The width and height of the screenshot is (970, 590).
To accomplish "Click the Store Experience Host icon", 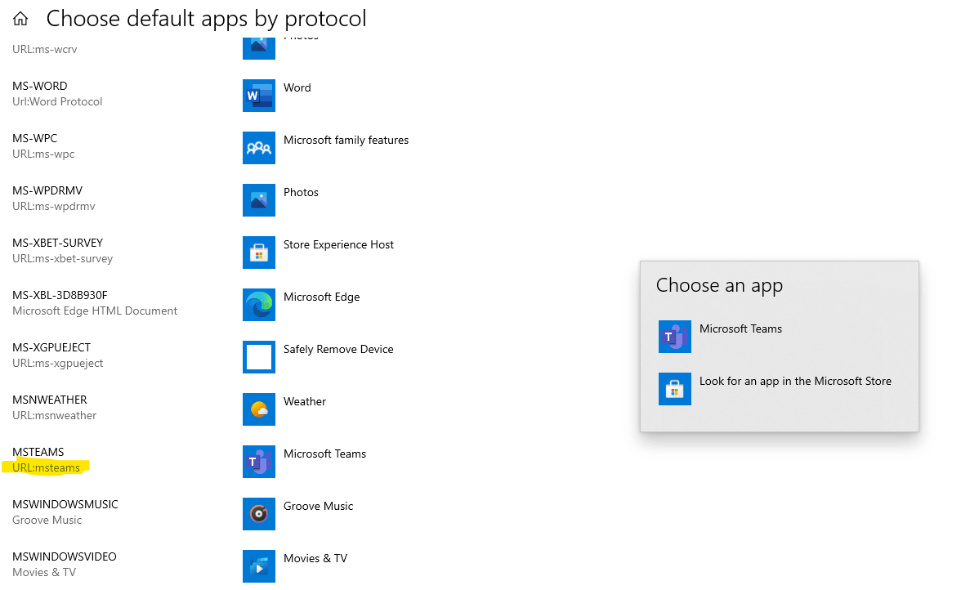I will 259,252.
